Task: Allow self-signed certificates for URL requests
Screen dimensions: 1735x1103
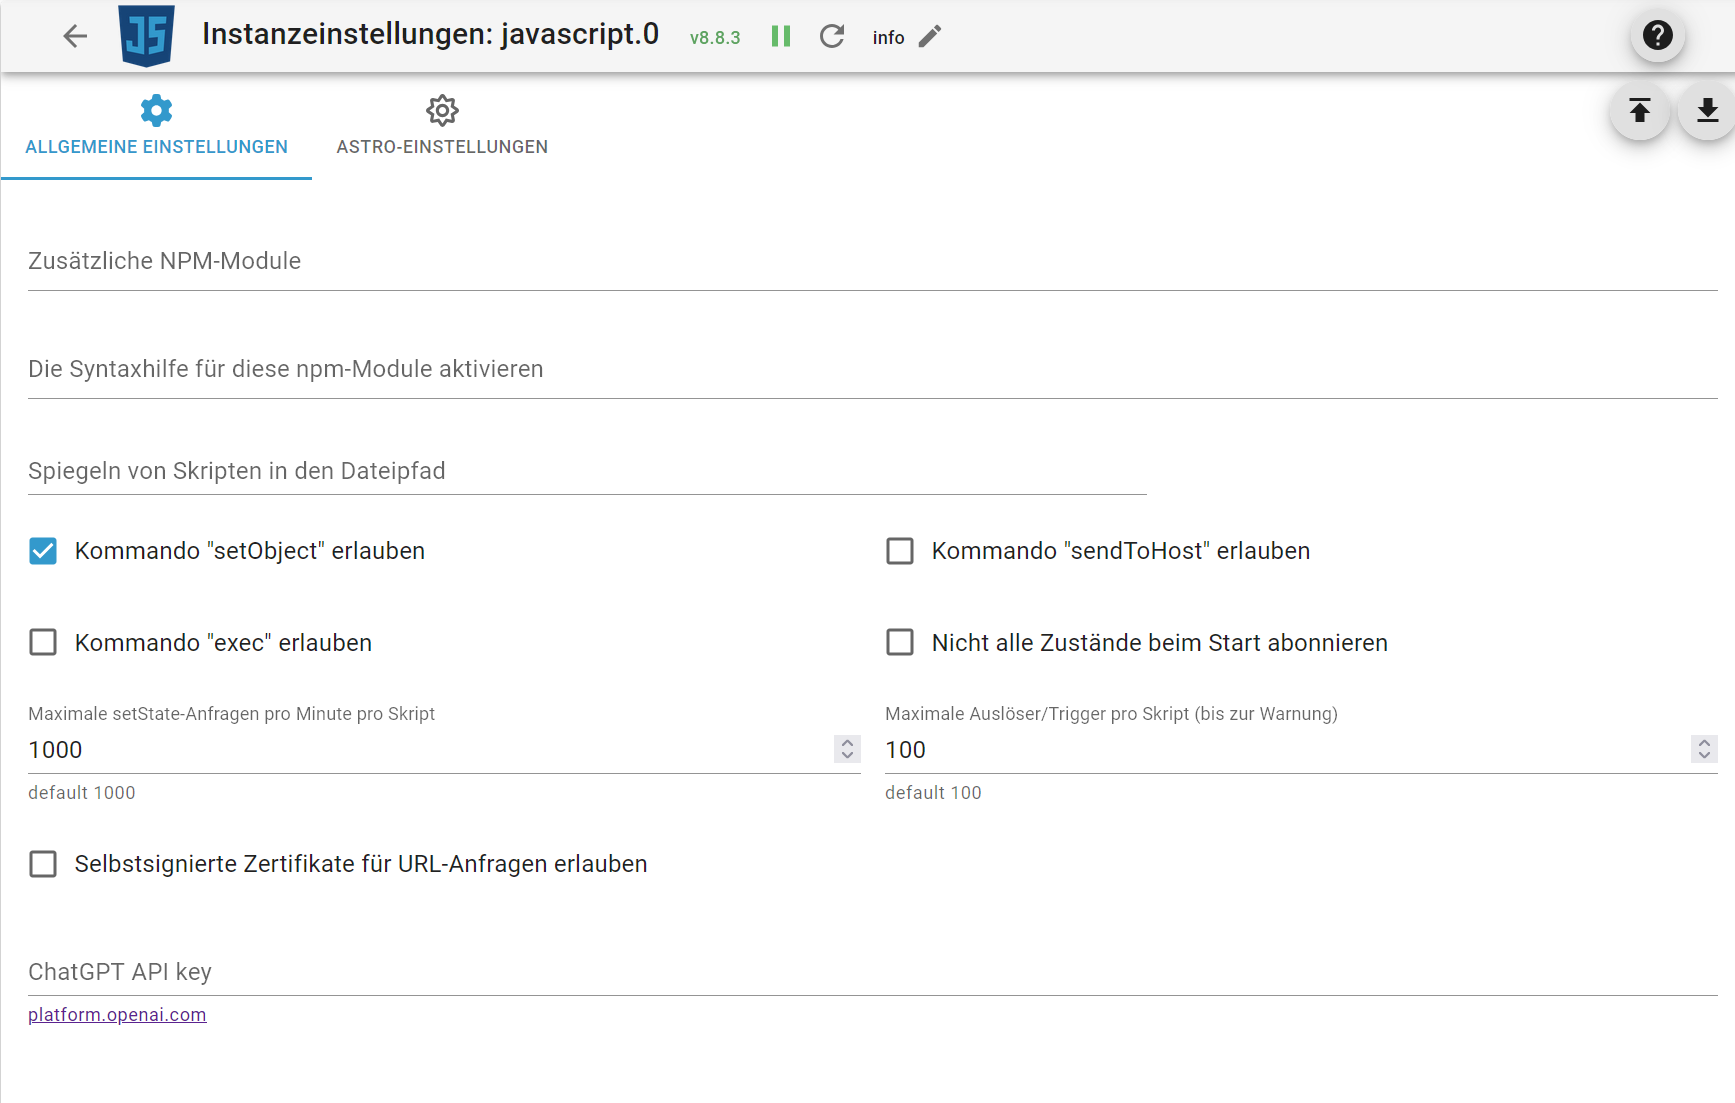Action: [43, 864]
